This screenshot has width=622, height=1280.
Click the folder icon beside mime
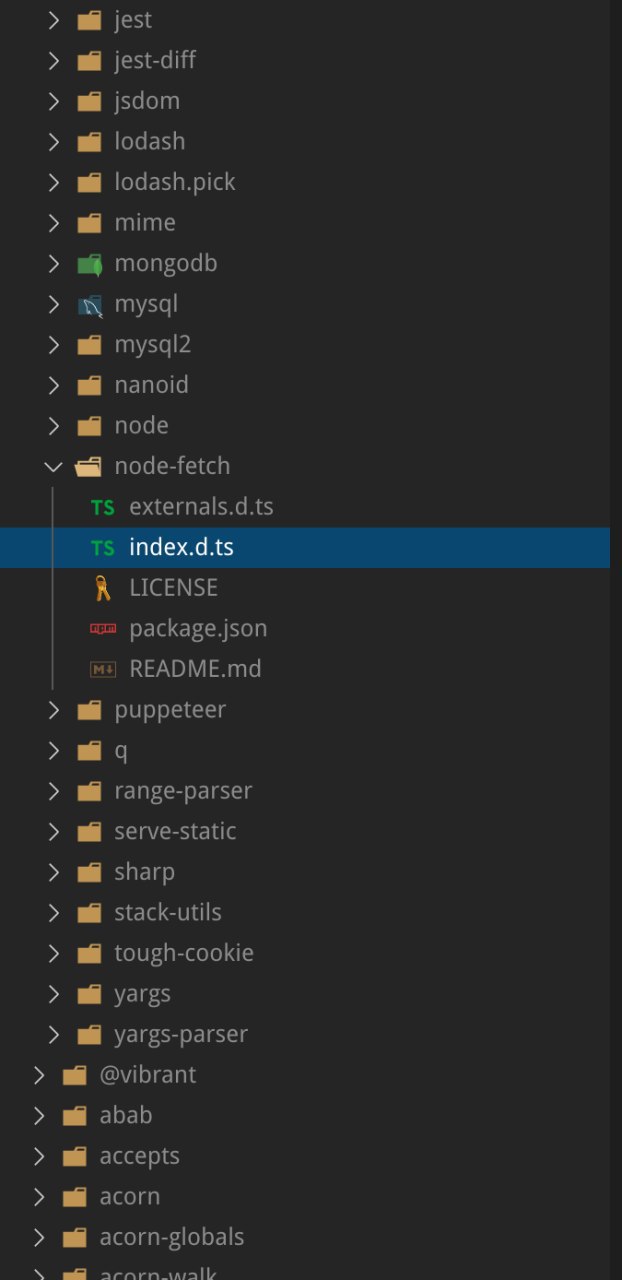pos(90,223)
